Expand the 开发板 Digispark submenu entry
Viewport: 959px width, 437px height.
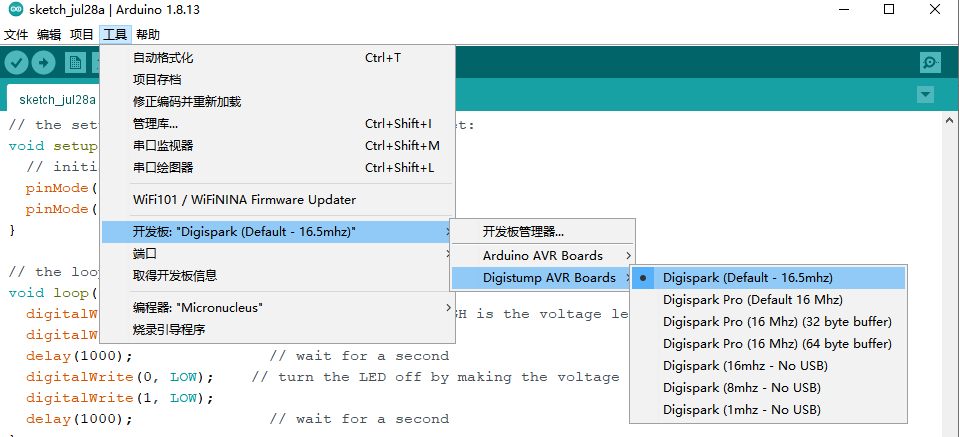278,232
